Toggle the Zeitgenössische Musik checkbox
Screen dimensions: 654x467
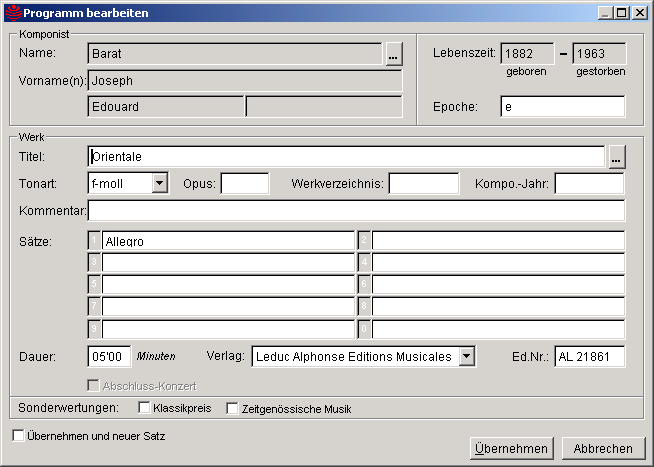(x=233, y=408)
